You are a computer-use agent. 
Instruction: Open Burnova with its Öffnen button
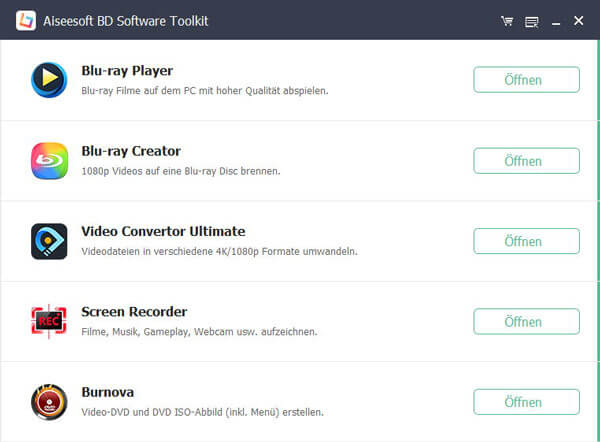click(x=527, y=402)
